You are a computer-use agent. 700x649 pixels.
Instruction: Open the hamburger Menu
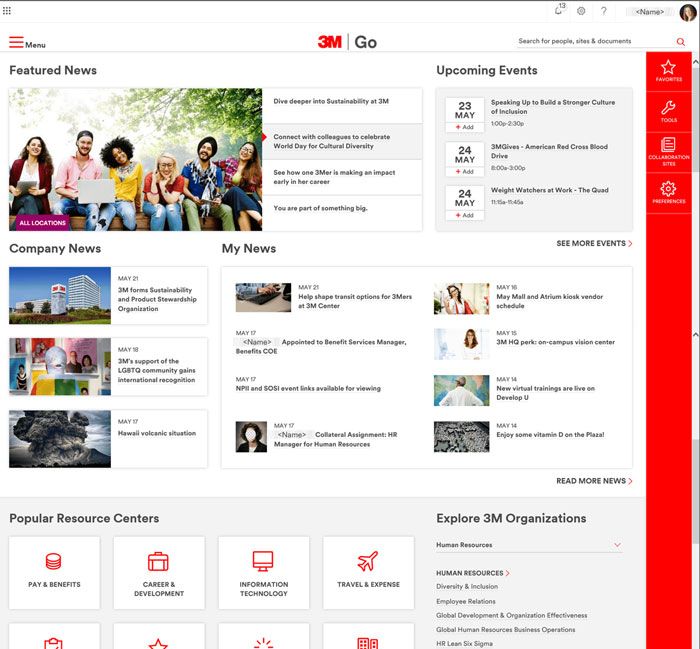click(x=27, y=43)
